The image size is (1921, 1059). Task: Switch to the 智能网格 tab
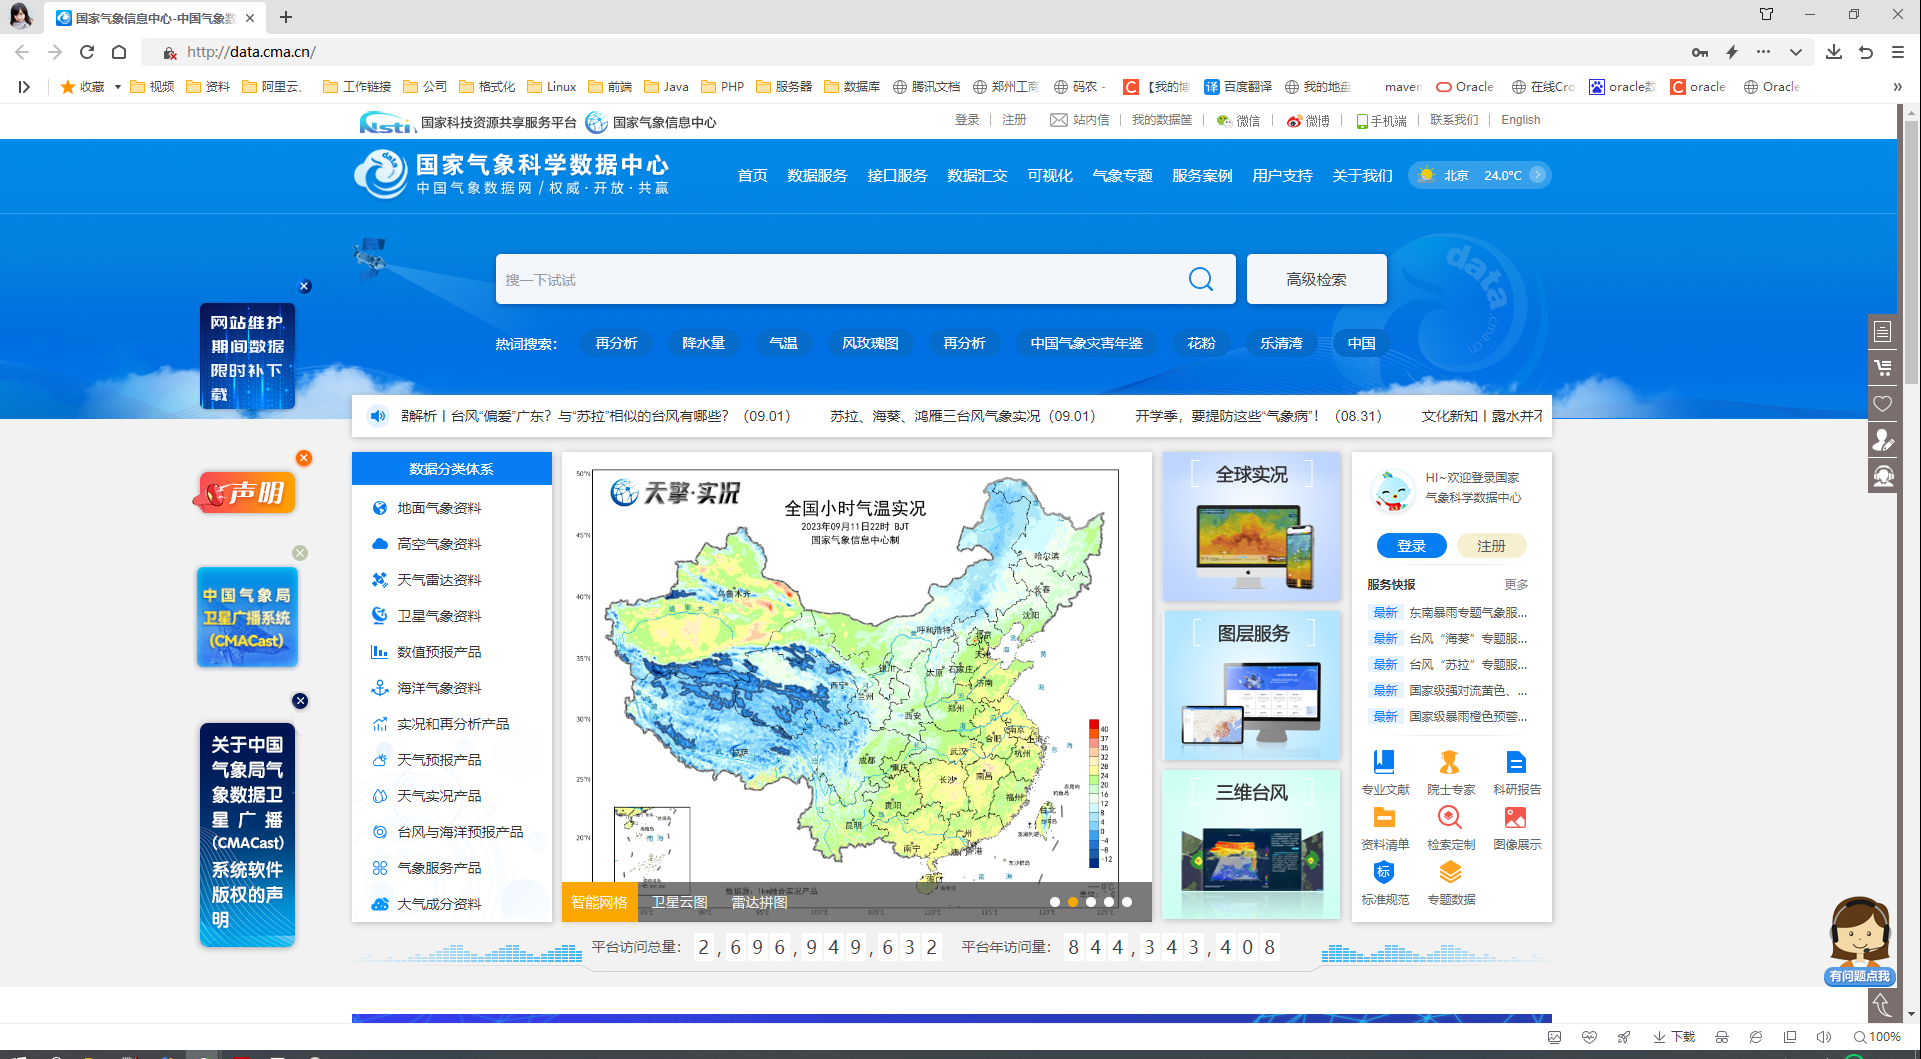pos(599,902)
